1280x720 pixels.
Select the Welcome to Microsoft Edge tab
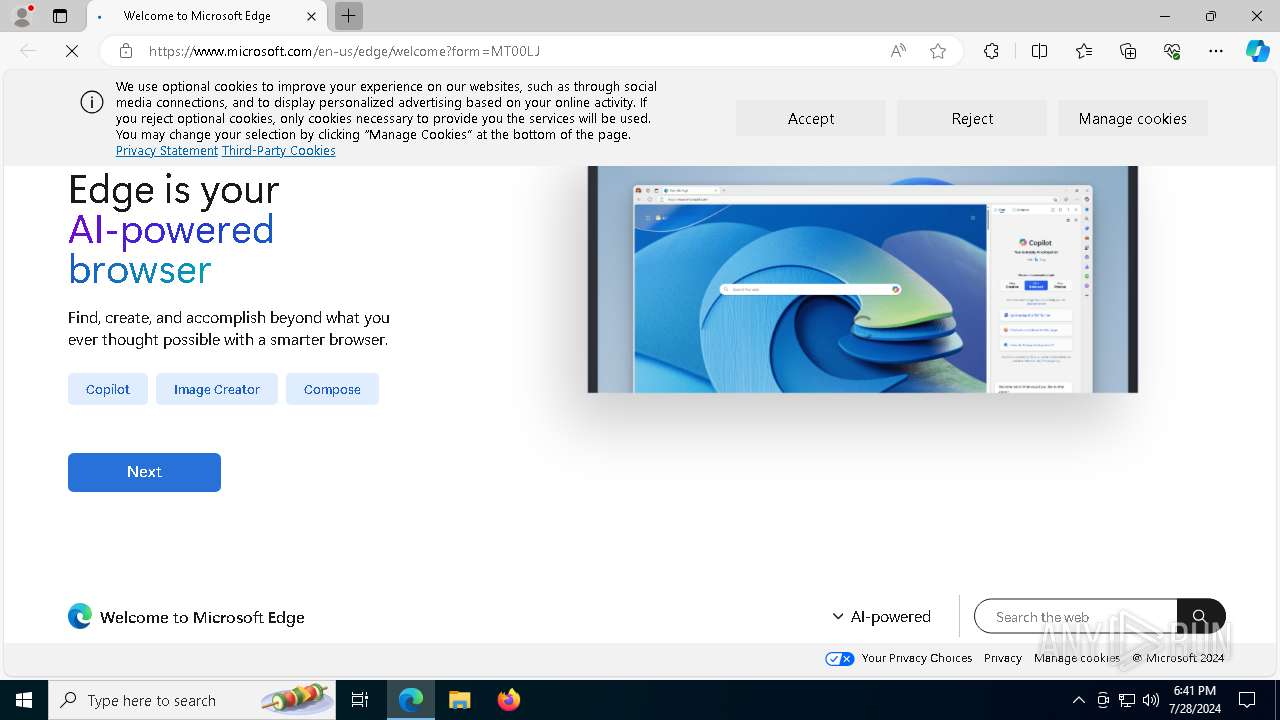207,16
